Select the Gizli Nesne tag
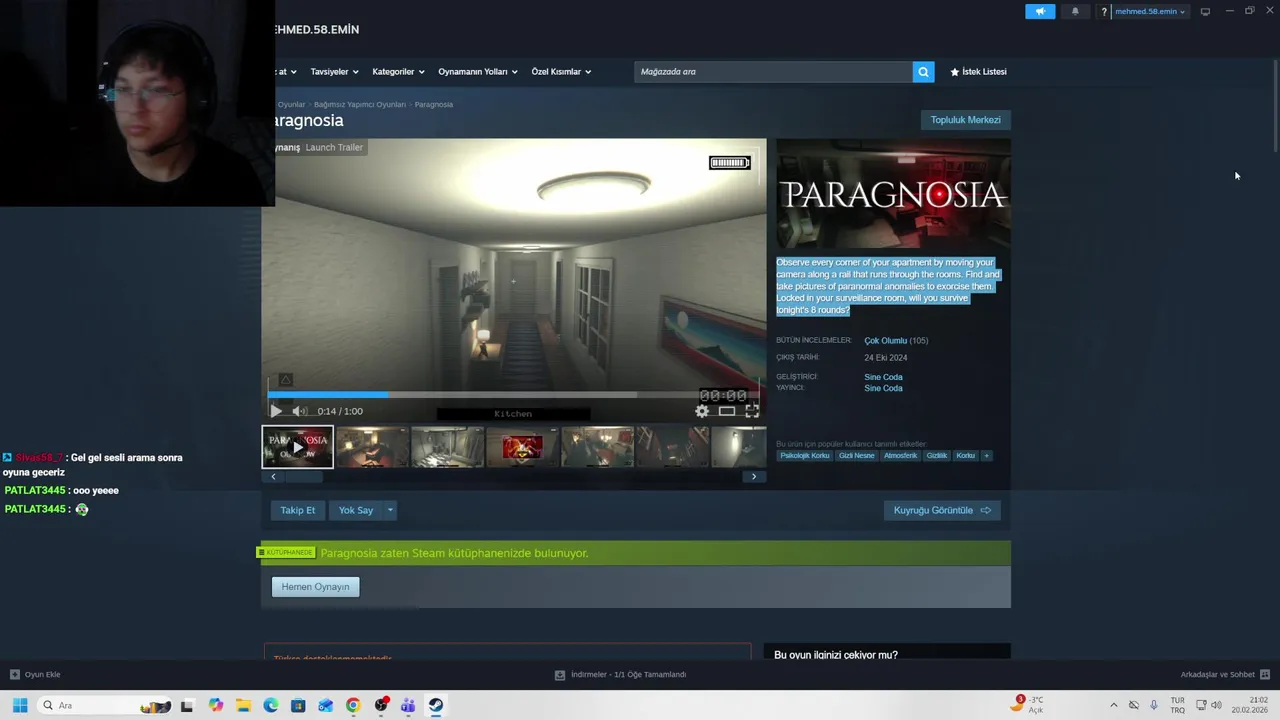This screenshot has width=1280, height=720. point(857,456)
